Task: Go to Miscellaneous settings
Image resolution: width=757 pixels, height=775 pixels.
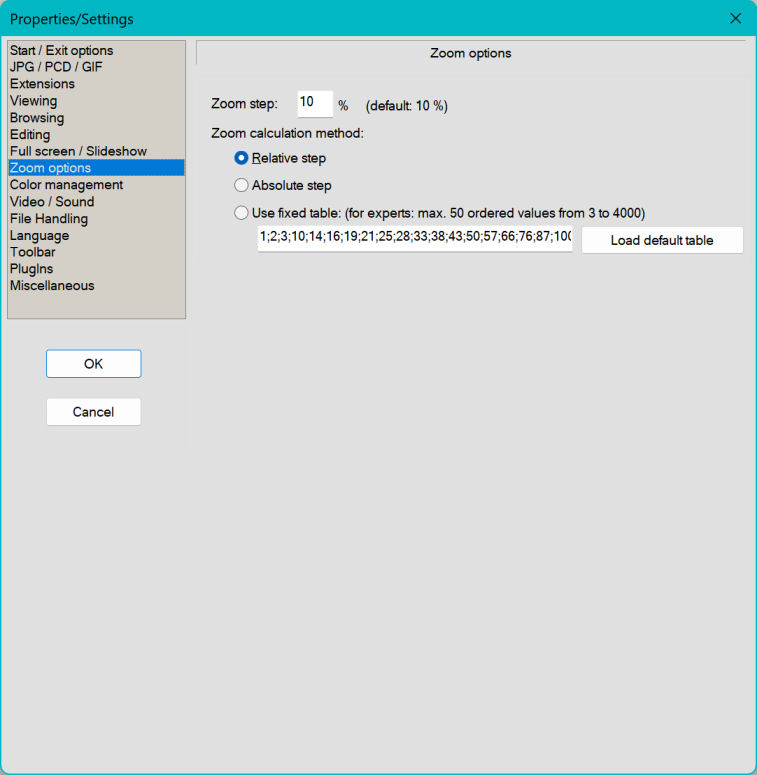Action: (52, 286)
